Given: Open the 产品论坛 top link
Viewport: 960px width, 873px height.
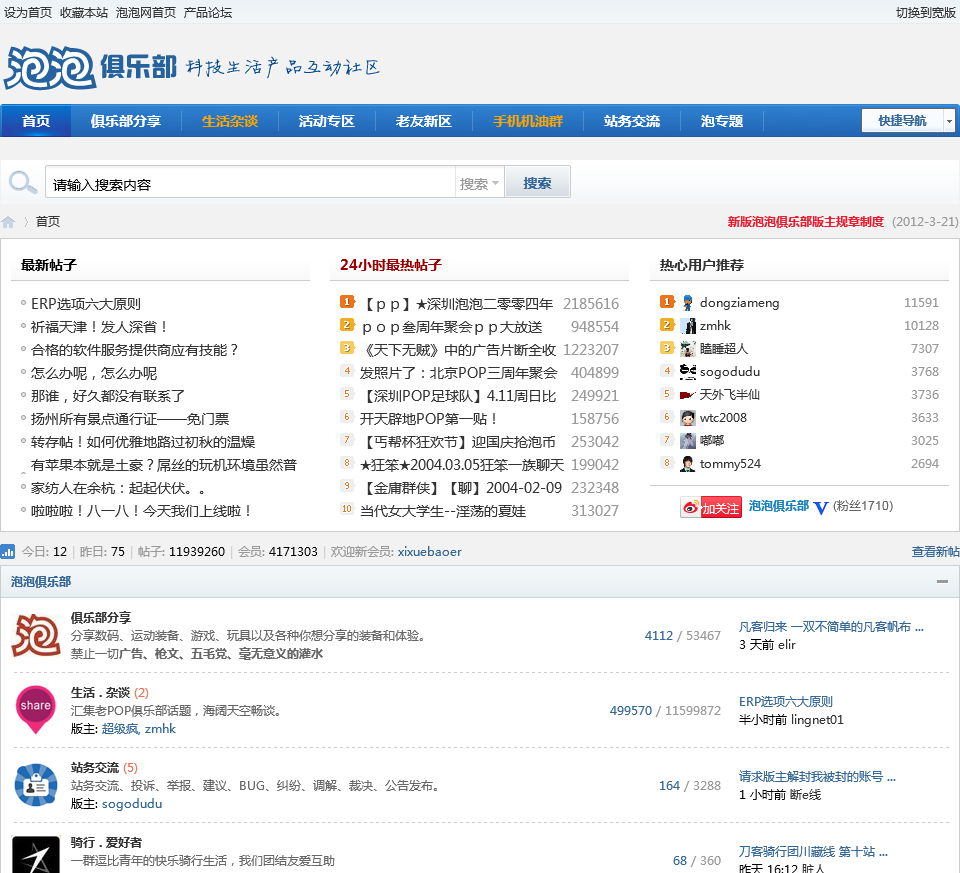Looking at the screenshot, I should pyautogui.click(x=208, y=12).
